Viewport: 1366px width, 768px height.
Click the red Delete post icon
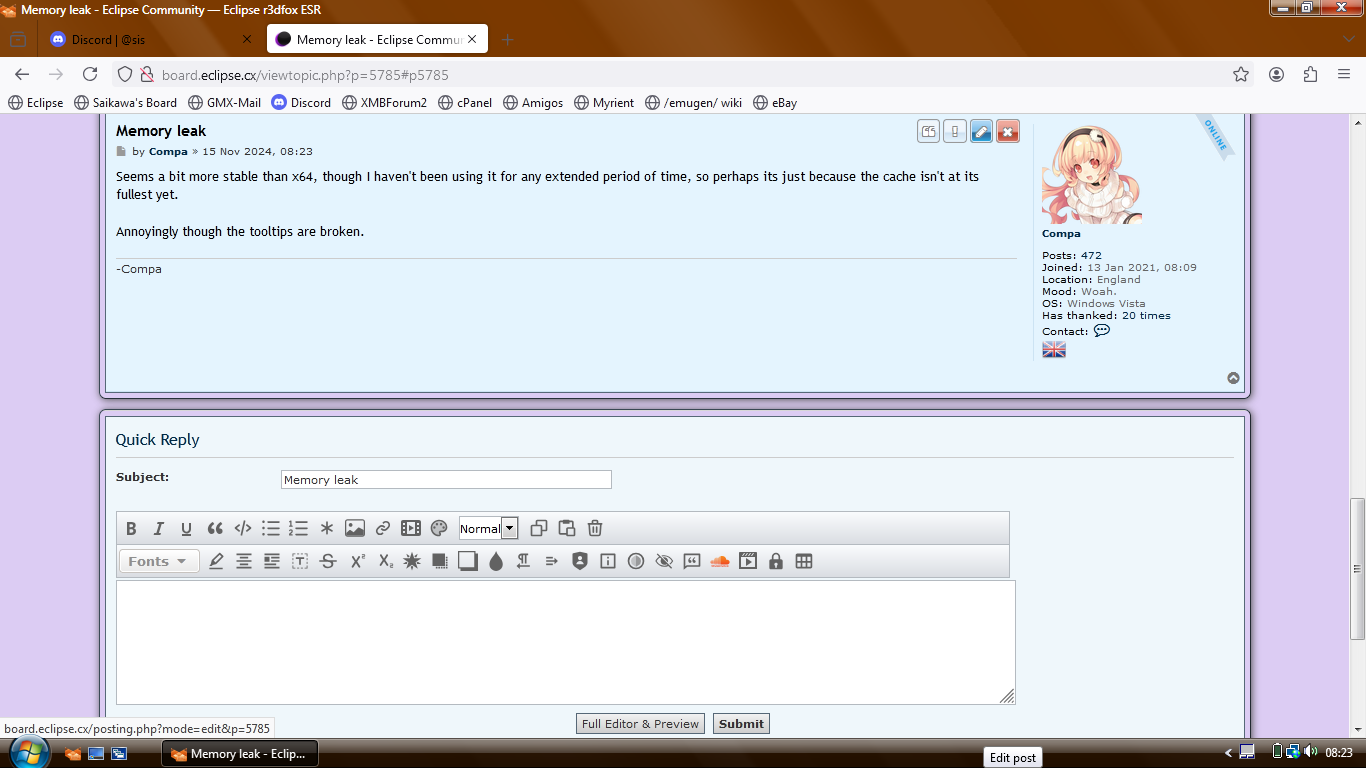coord(1007,132)
